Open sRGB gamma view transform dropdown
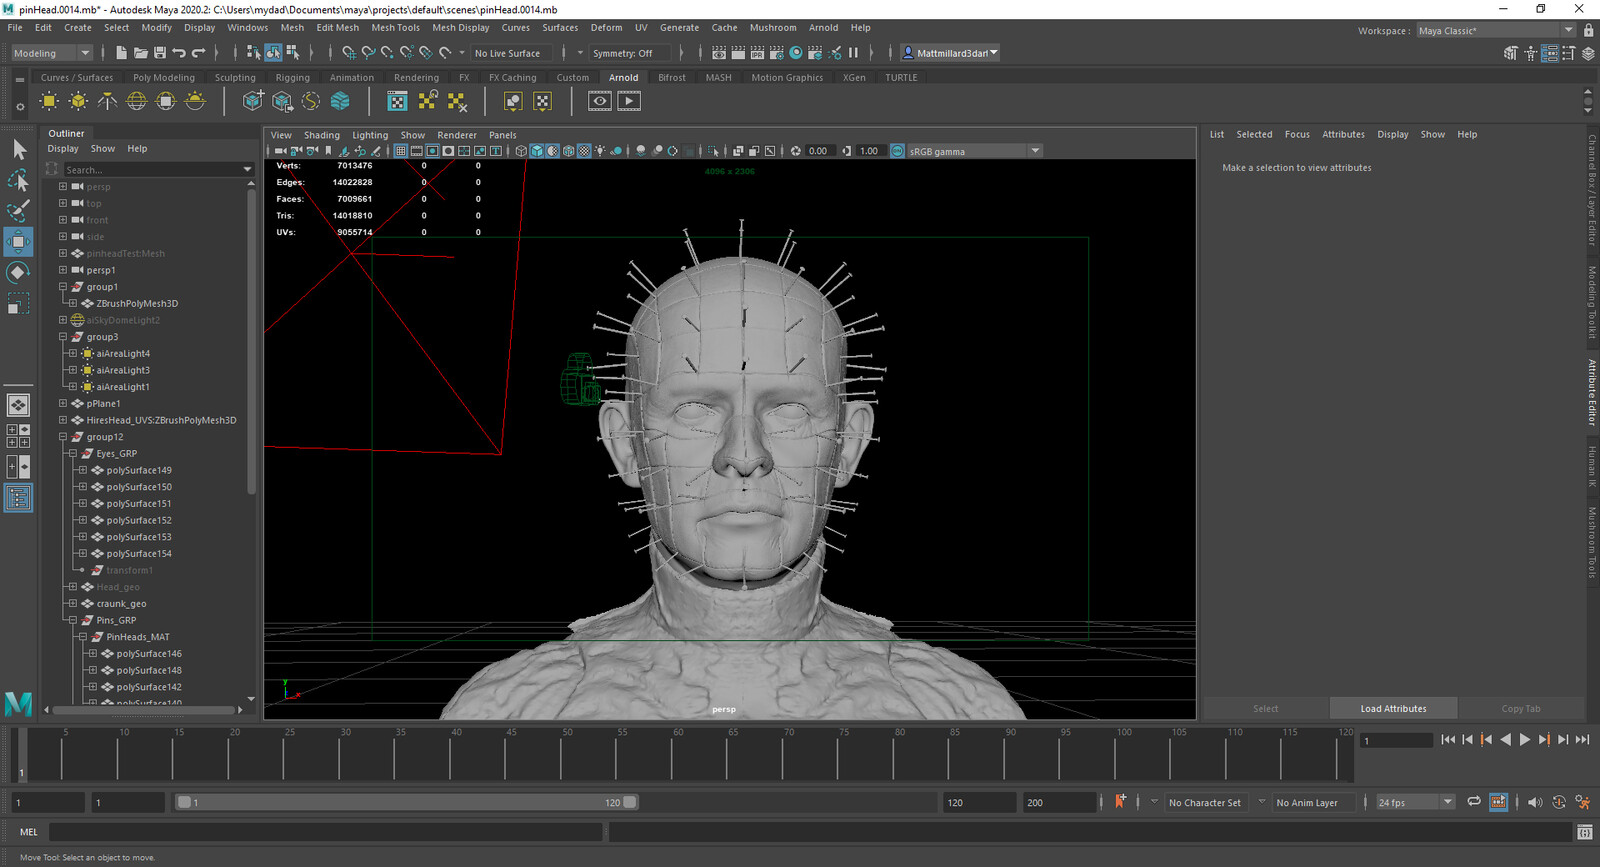 pos(974,151)
